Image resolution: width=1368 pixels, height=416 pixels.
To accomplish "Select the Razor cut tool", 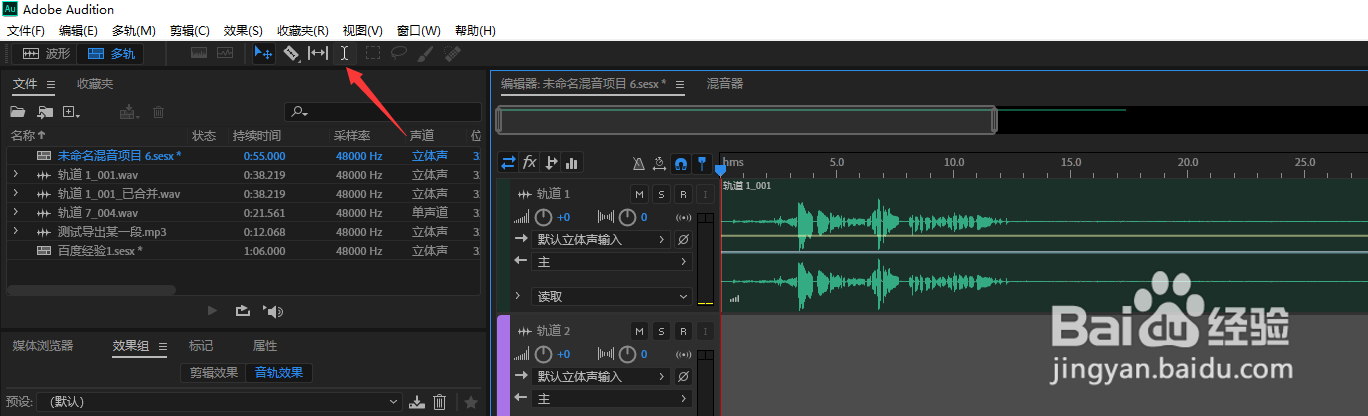I will click(x=292, y=53).
